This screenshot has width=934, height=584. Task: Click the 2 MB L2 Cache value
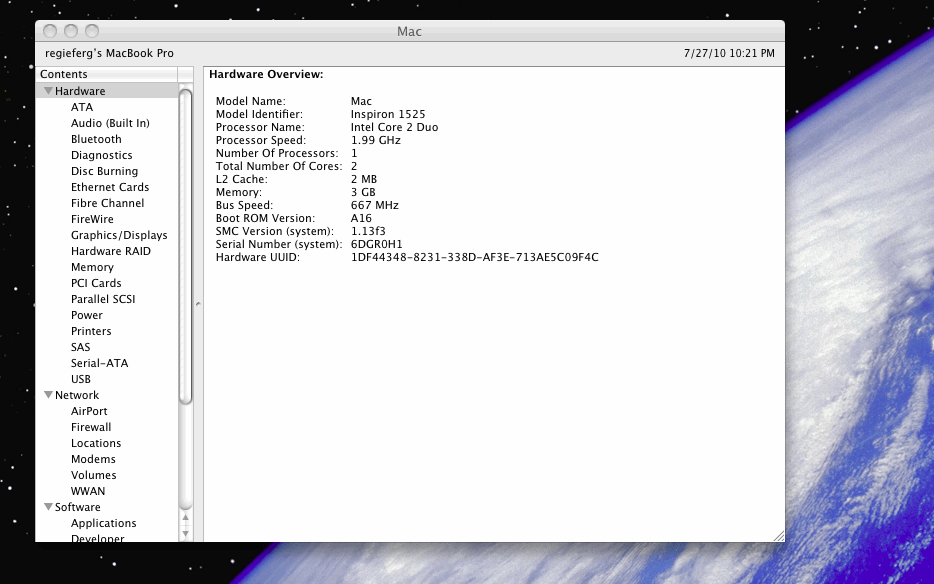[364, 179]
